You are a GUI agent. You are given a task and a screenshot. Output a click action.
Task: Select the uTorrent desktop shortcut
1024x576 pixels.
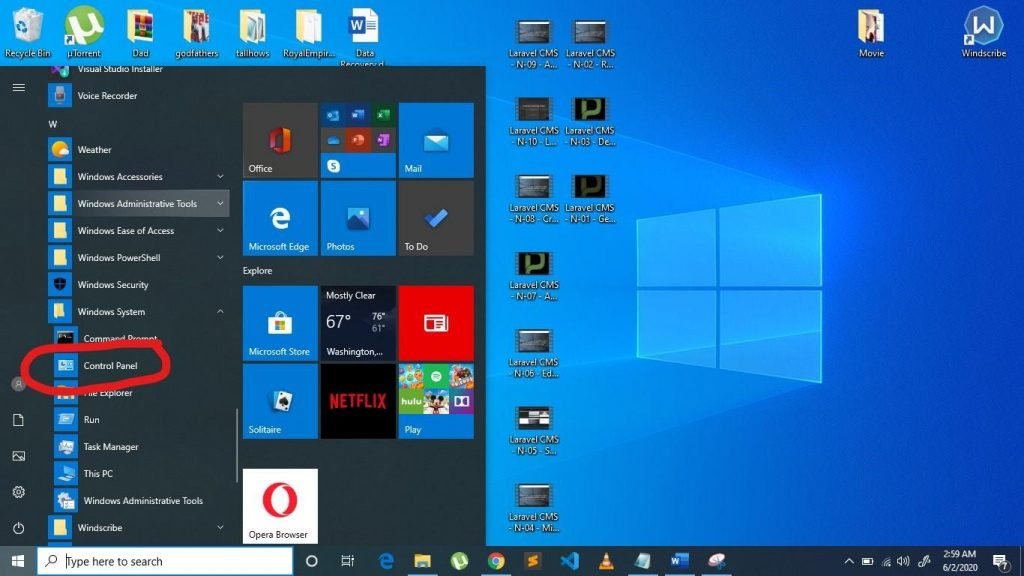point(84,32)
